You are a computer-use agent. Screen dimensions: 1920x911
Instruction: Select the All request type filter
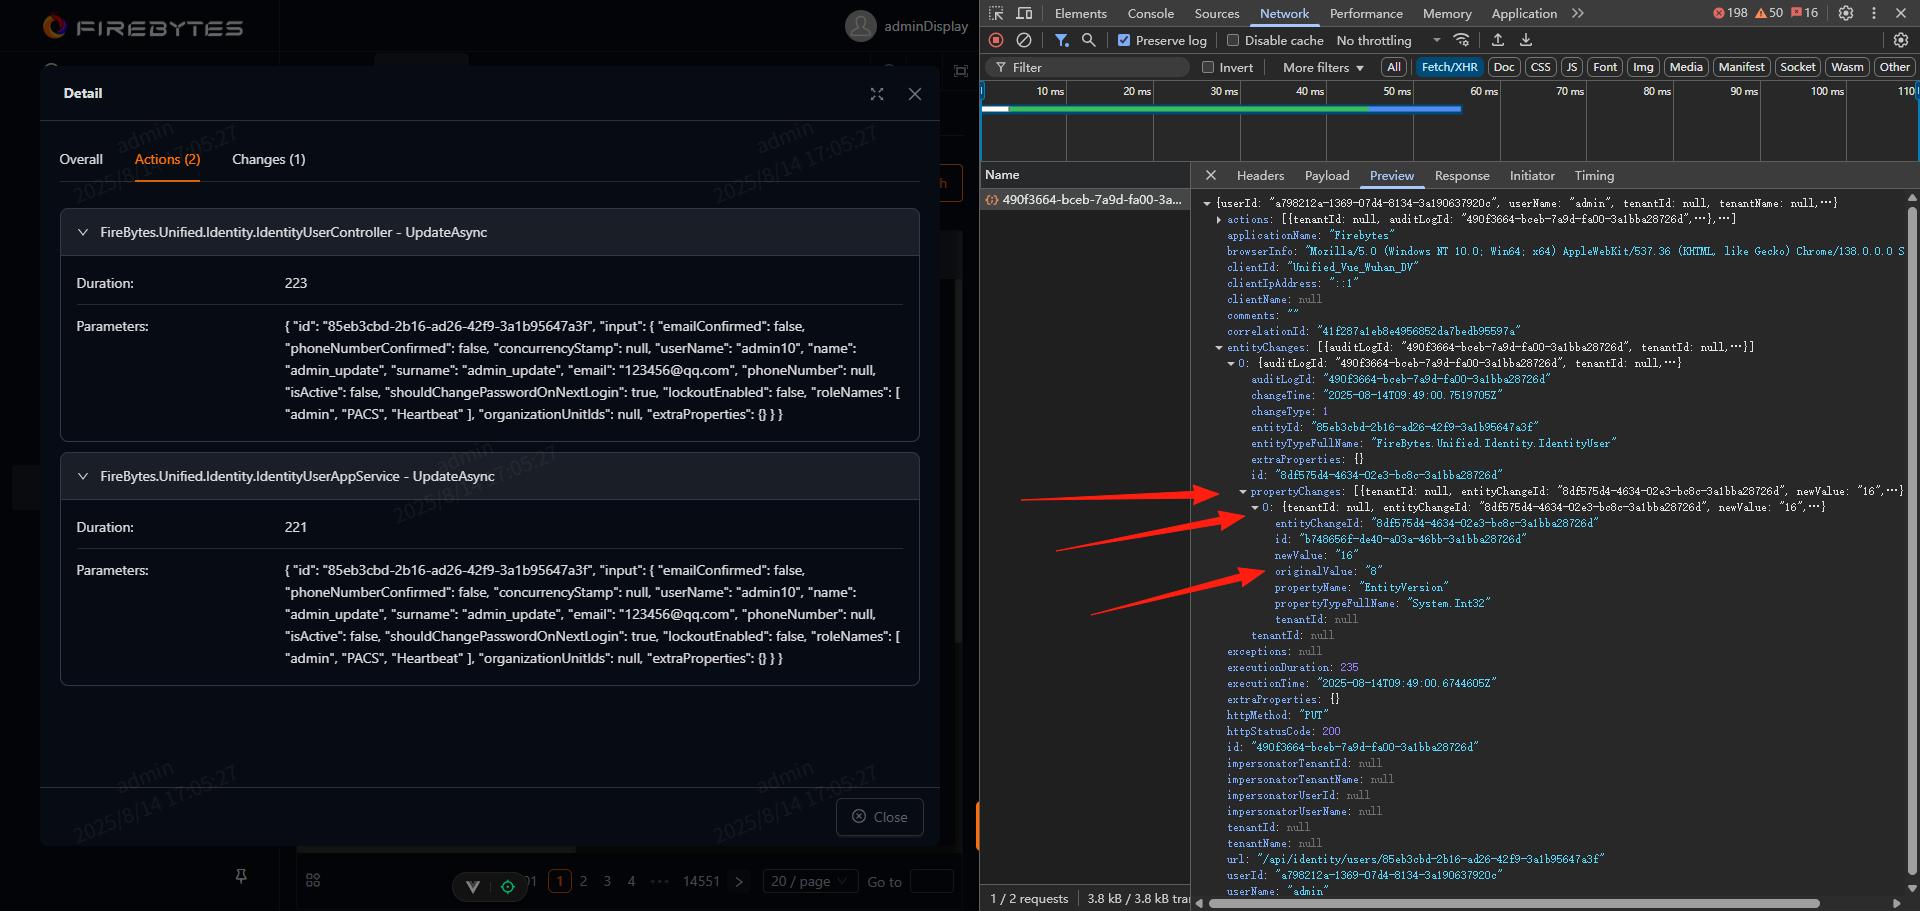[1394, 67]
